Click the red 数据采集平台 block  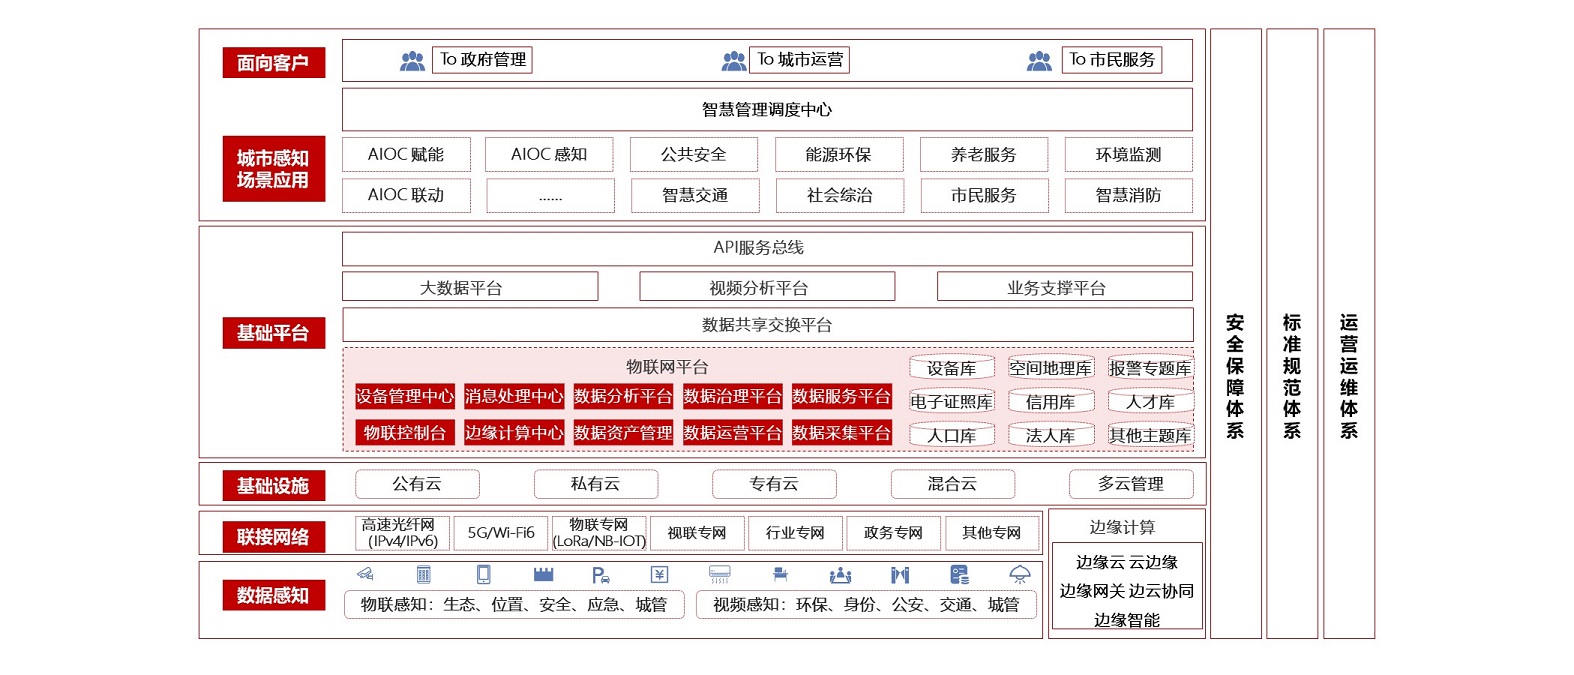click(x=841, y=433)
